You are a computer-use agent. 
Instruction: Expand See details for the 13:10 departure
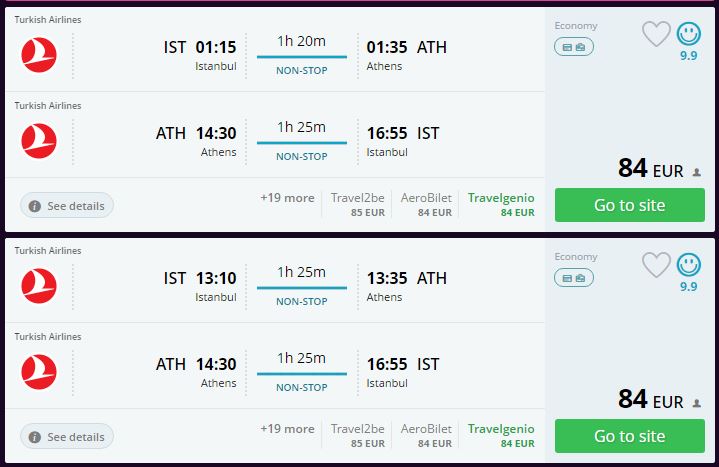67,436
